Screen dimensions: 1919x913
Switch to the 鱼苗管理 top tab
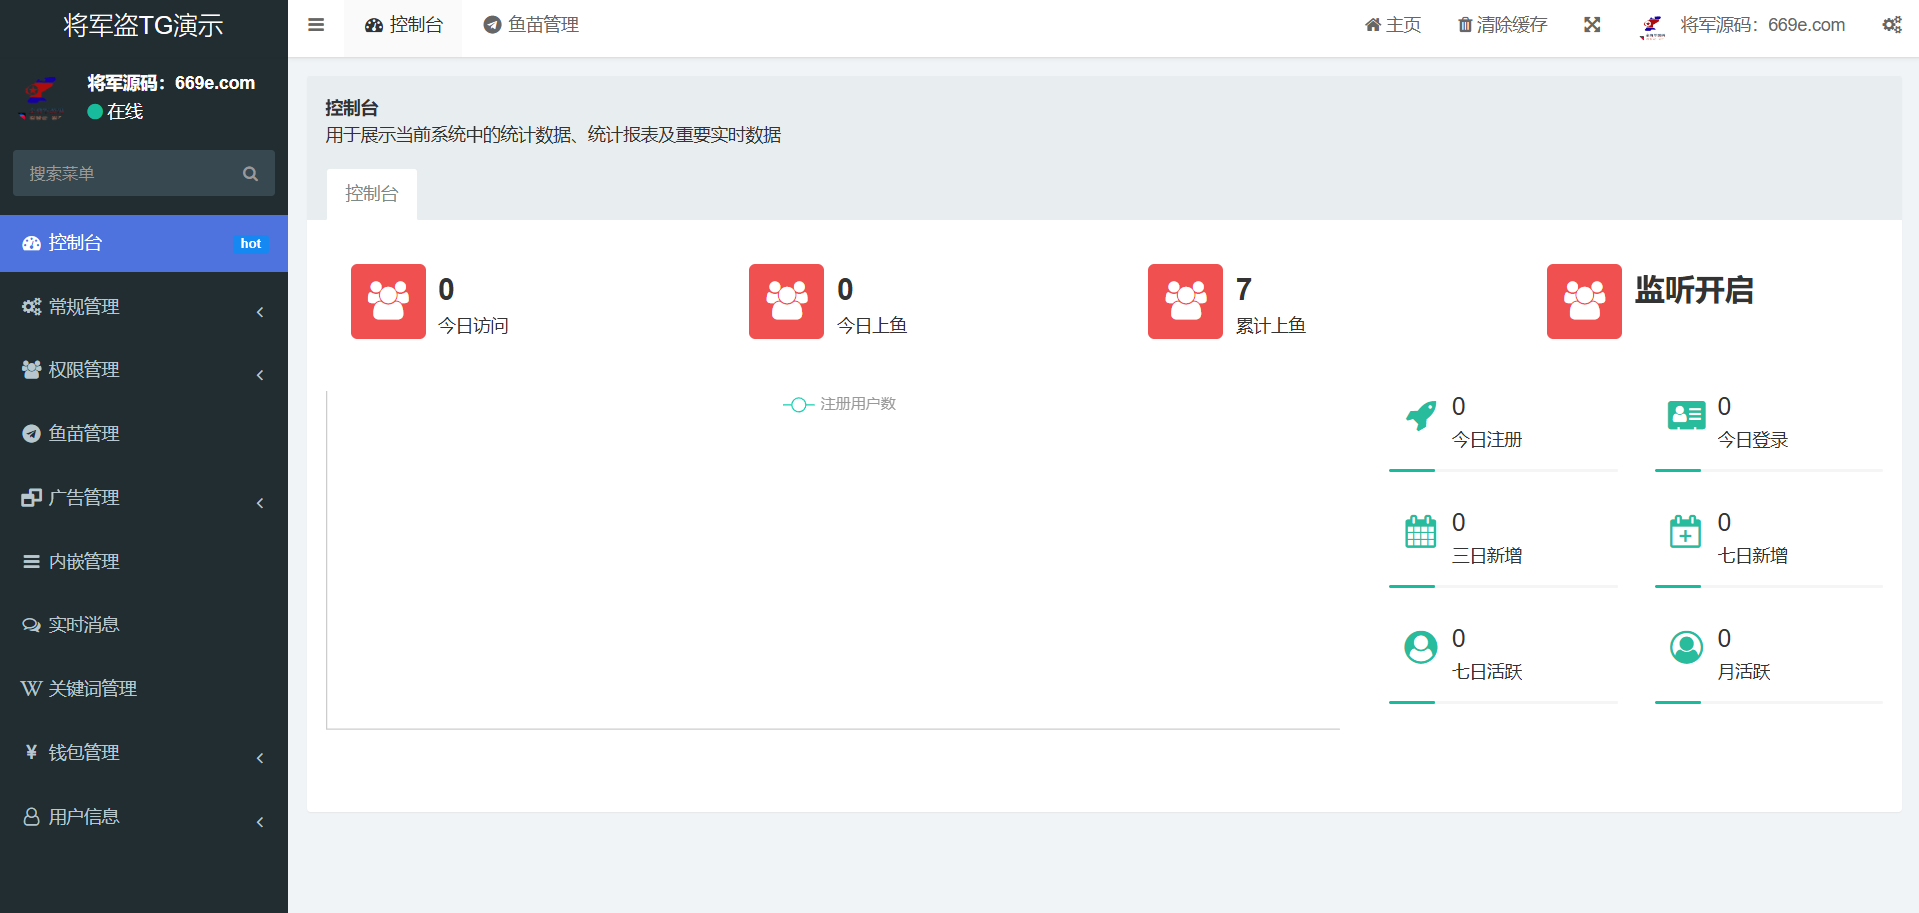pos(531,25)
